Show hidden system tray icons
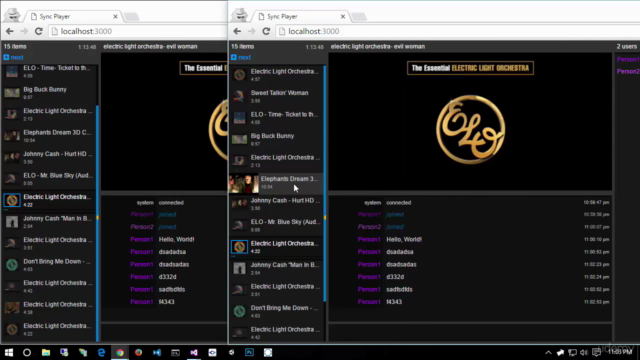The height and width of the screenshot is (360, 640). pyautogui.click(x=548, y=353)
